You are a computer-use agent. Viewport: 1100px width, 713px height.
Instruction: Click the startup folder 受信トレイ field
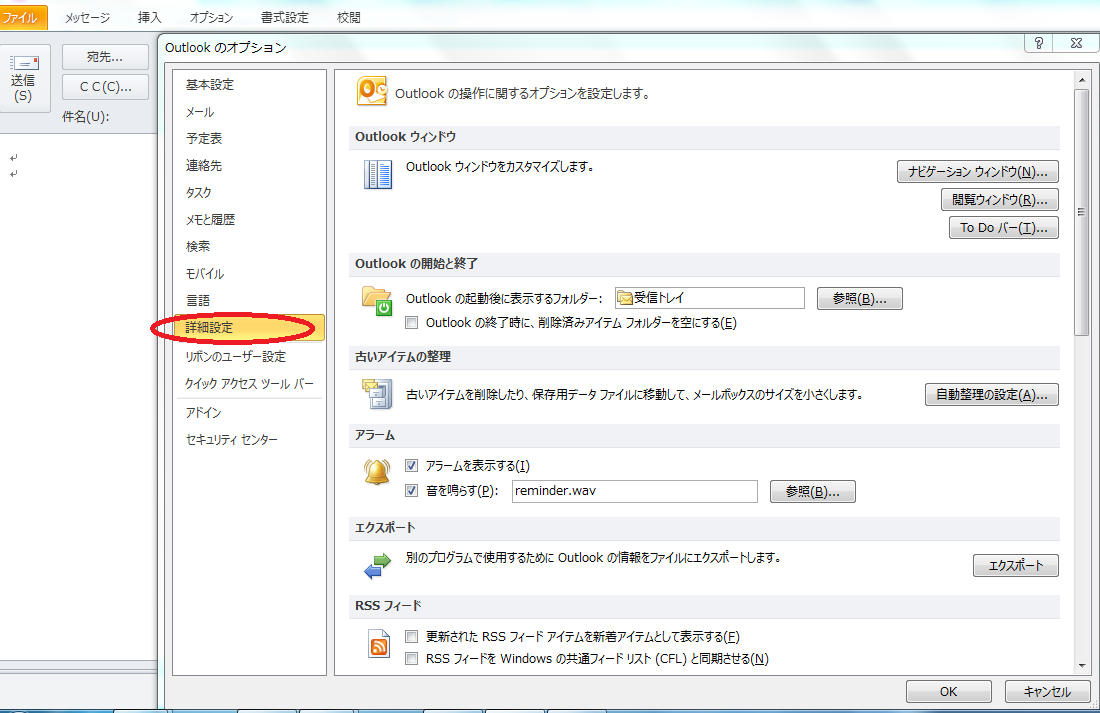point(709,298)
